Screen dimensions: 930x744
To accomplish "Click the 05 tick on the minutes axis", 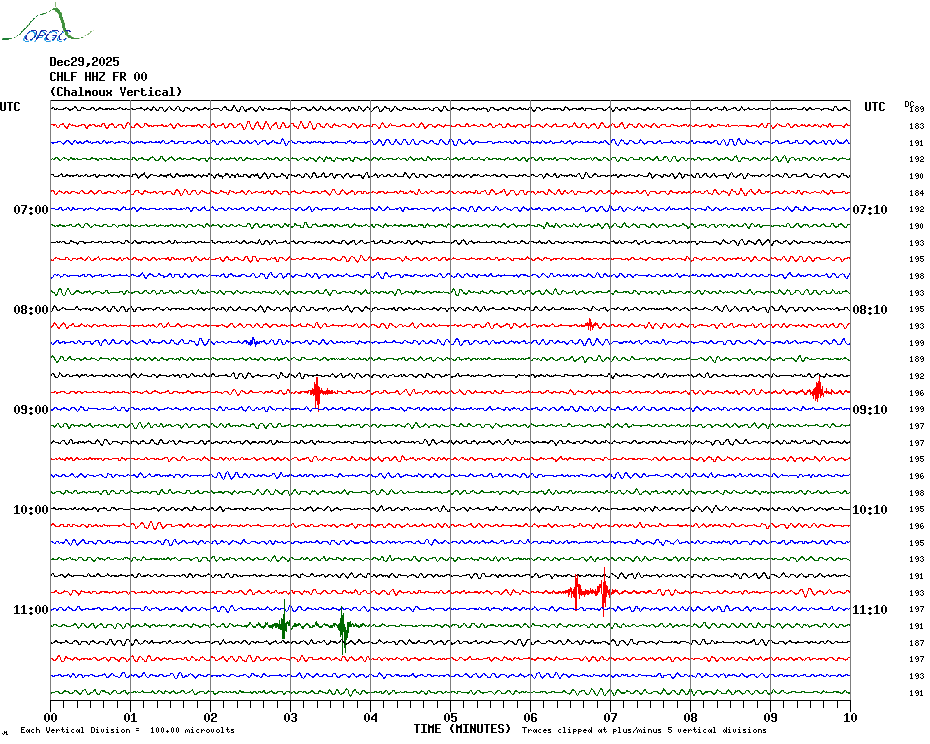I will (x=450, y=717).
